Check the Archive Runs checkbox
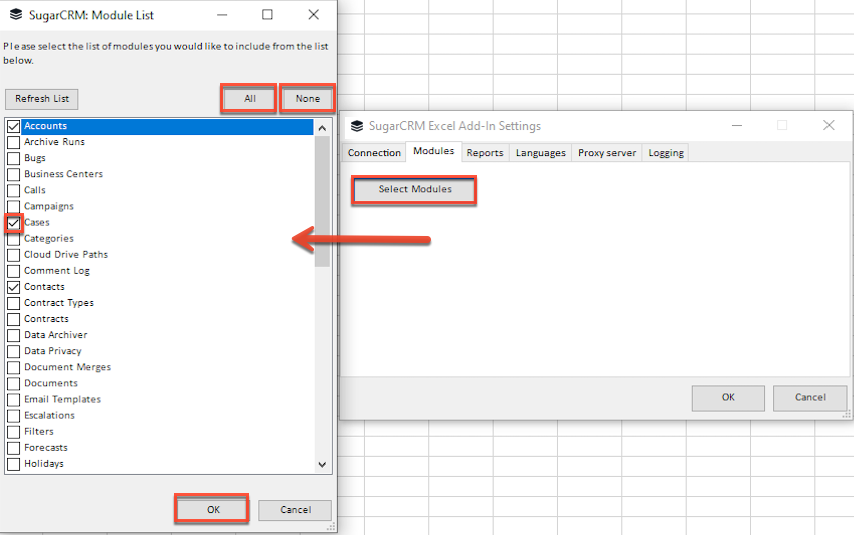This screenshot has height=535, width=854. [14, 142]
